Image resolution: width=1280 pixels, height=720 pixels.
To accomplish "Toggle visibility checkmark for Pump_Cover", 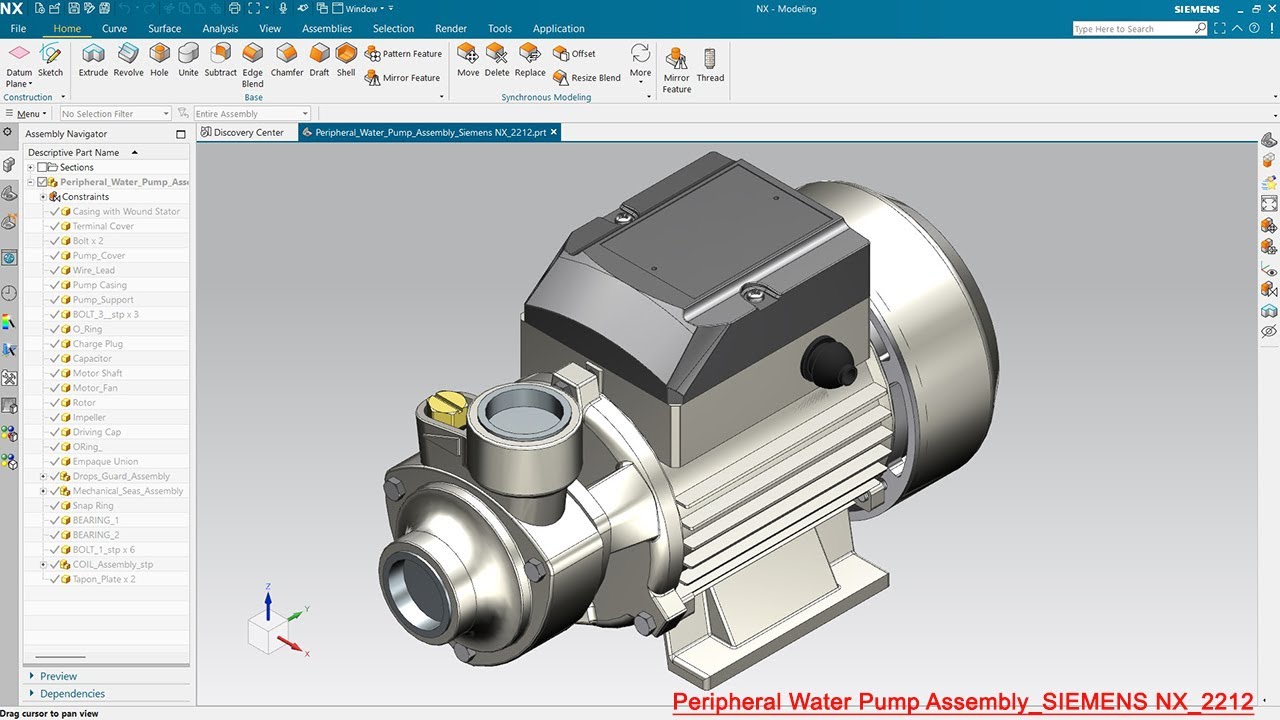I will click(x=55, y=256).
